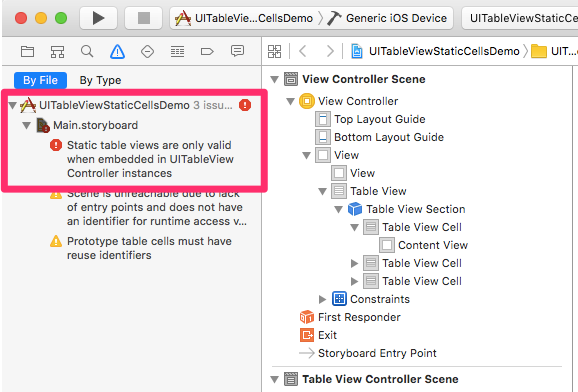The height and width of the screenshot is (392, 578).
Task: Show the Symbol navigator hierarchy icon
Action: (x=57, y=51)
